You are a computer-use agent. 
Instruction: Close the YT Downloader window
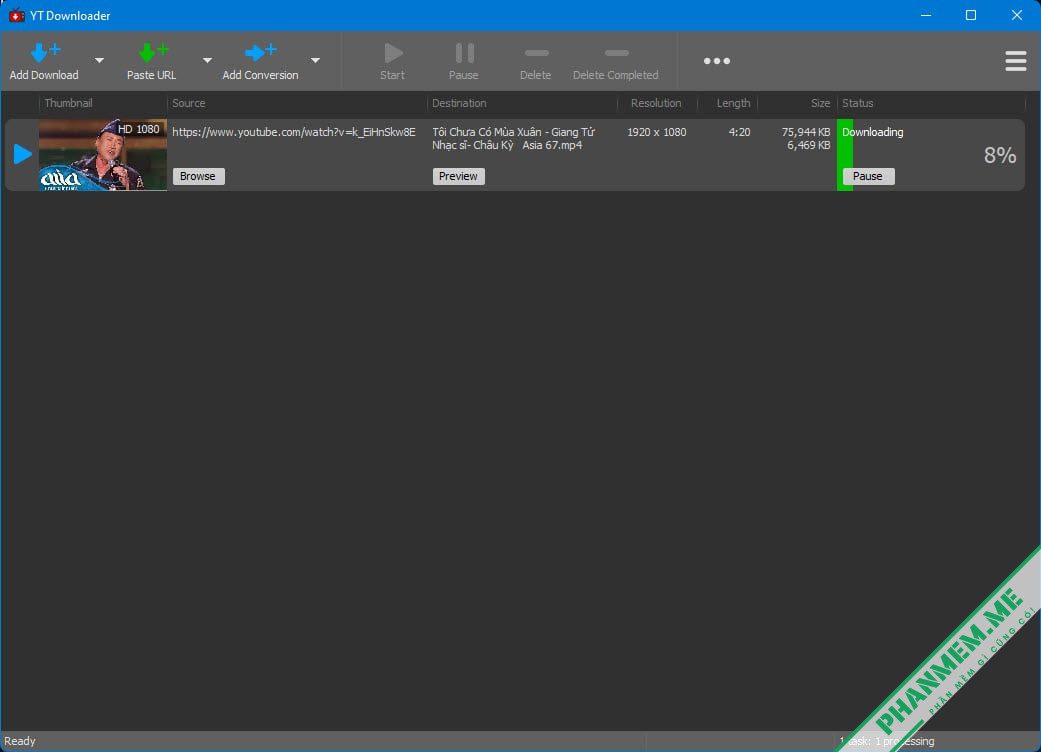(1016, 15)
